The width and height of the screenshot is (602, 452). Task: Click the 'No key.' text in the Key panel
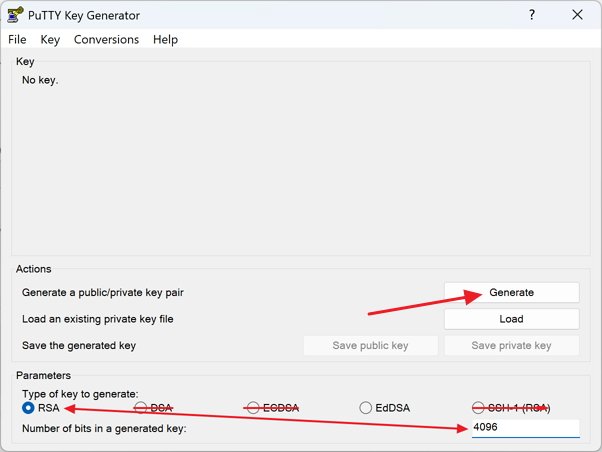(40, 80)
